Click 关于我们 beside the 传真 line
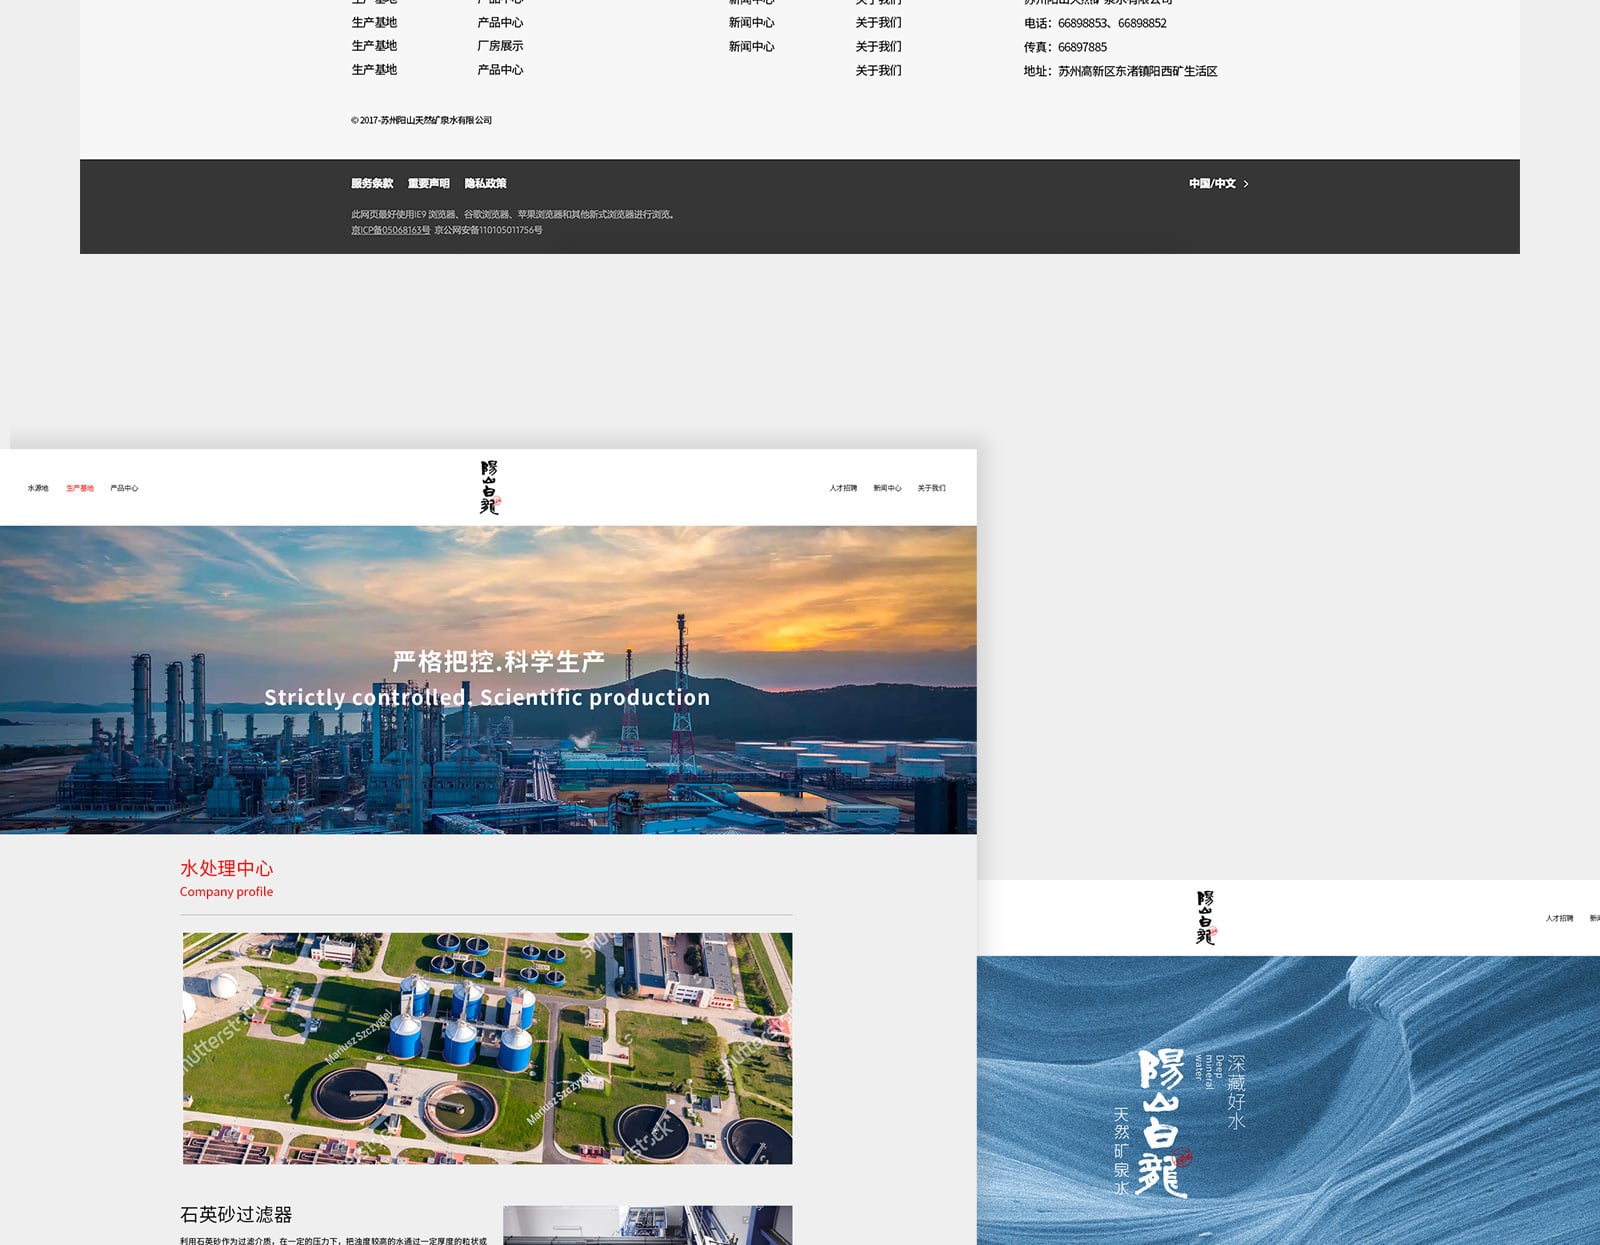1600x1245 pixels. [x=878, y=47]
